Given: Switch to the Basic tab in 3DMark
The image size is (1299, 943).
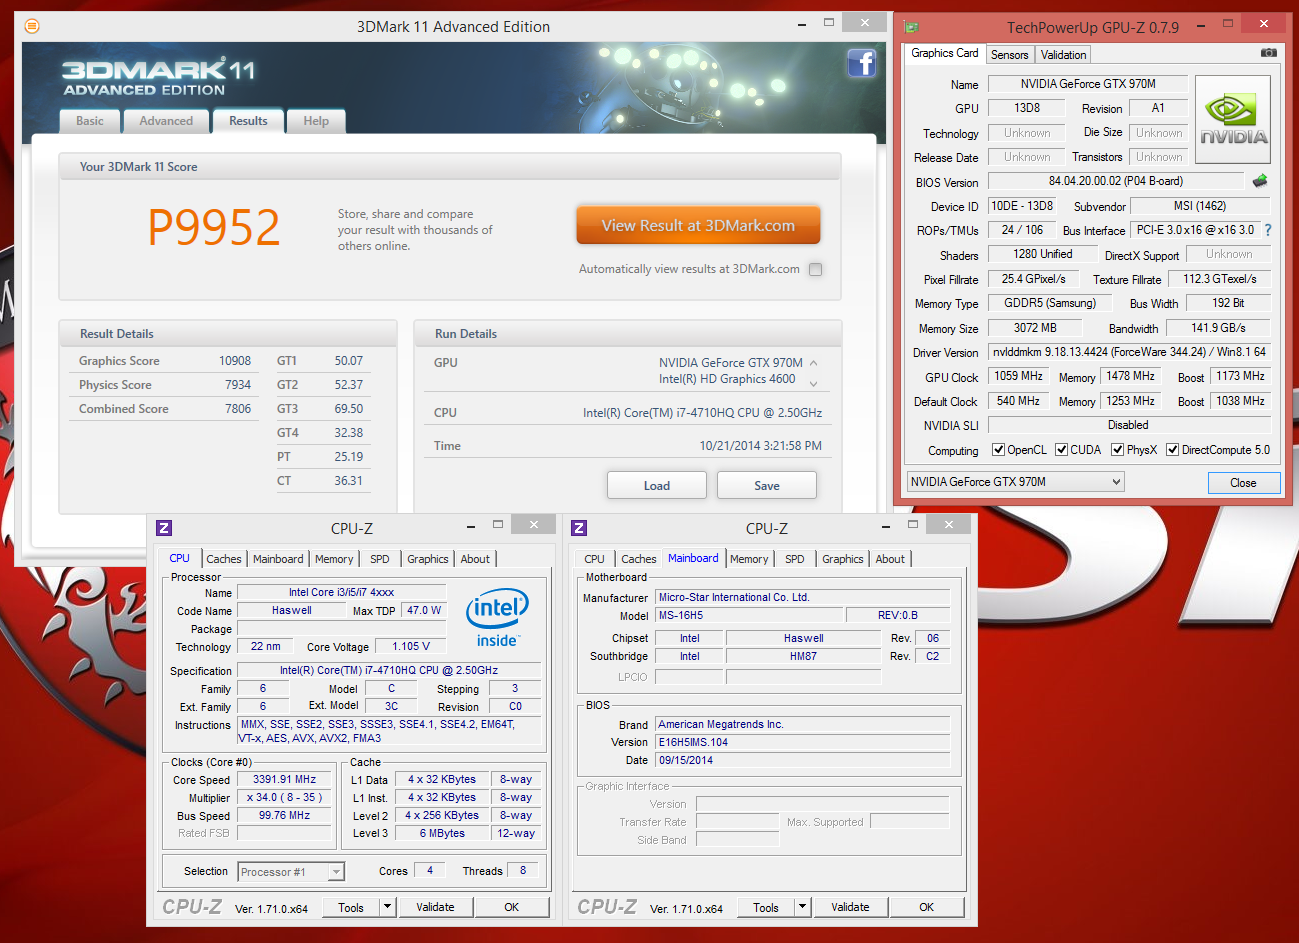Looking at the screenshot, I should pos(90,121).
